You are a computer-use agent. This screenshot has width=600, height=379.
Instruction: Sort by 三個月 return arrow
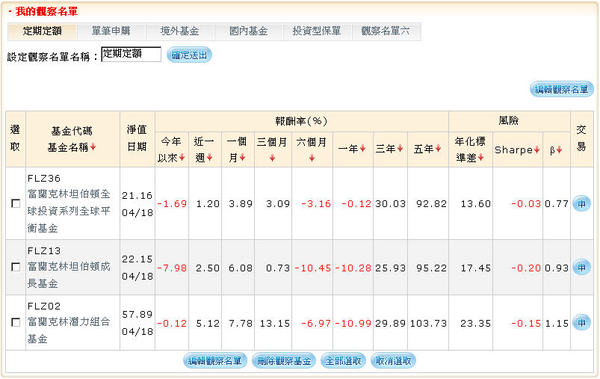point(272,158)
